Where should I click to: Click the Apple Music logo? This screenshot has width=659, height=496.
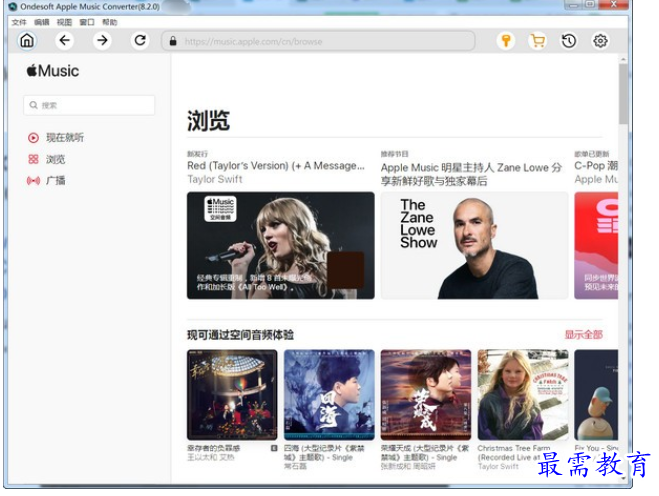[53, 71]
